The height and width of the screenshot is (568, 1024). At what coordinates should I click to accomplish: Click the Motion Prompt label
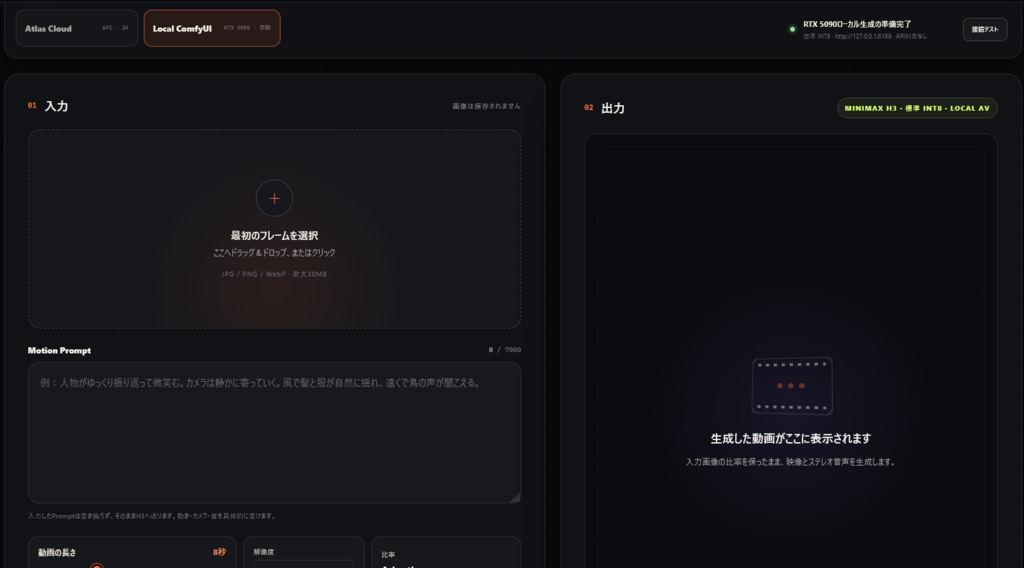tap(59, 351)
